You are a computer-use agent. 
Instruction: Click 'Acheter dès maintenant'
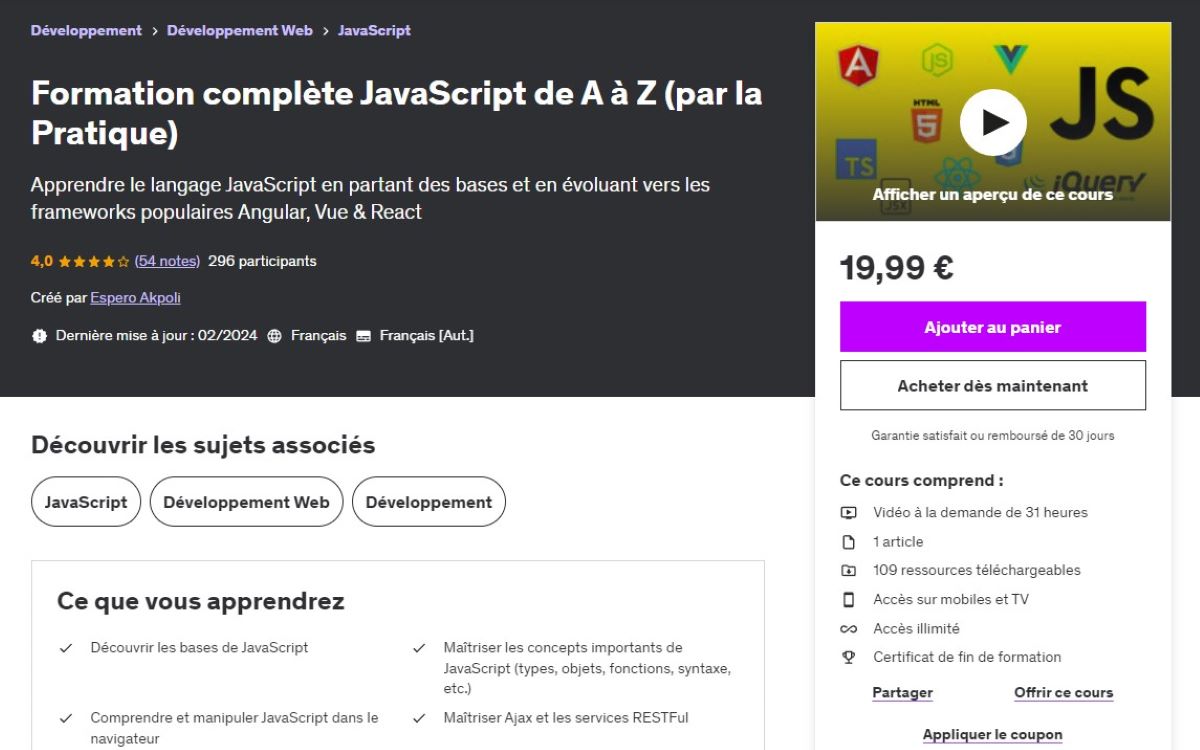(x=993, y=385)
